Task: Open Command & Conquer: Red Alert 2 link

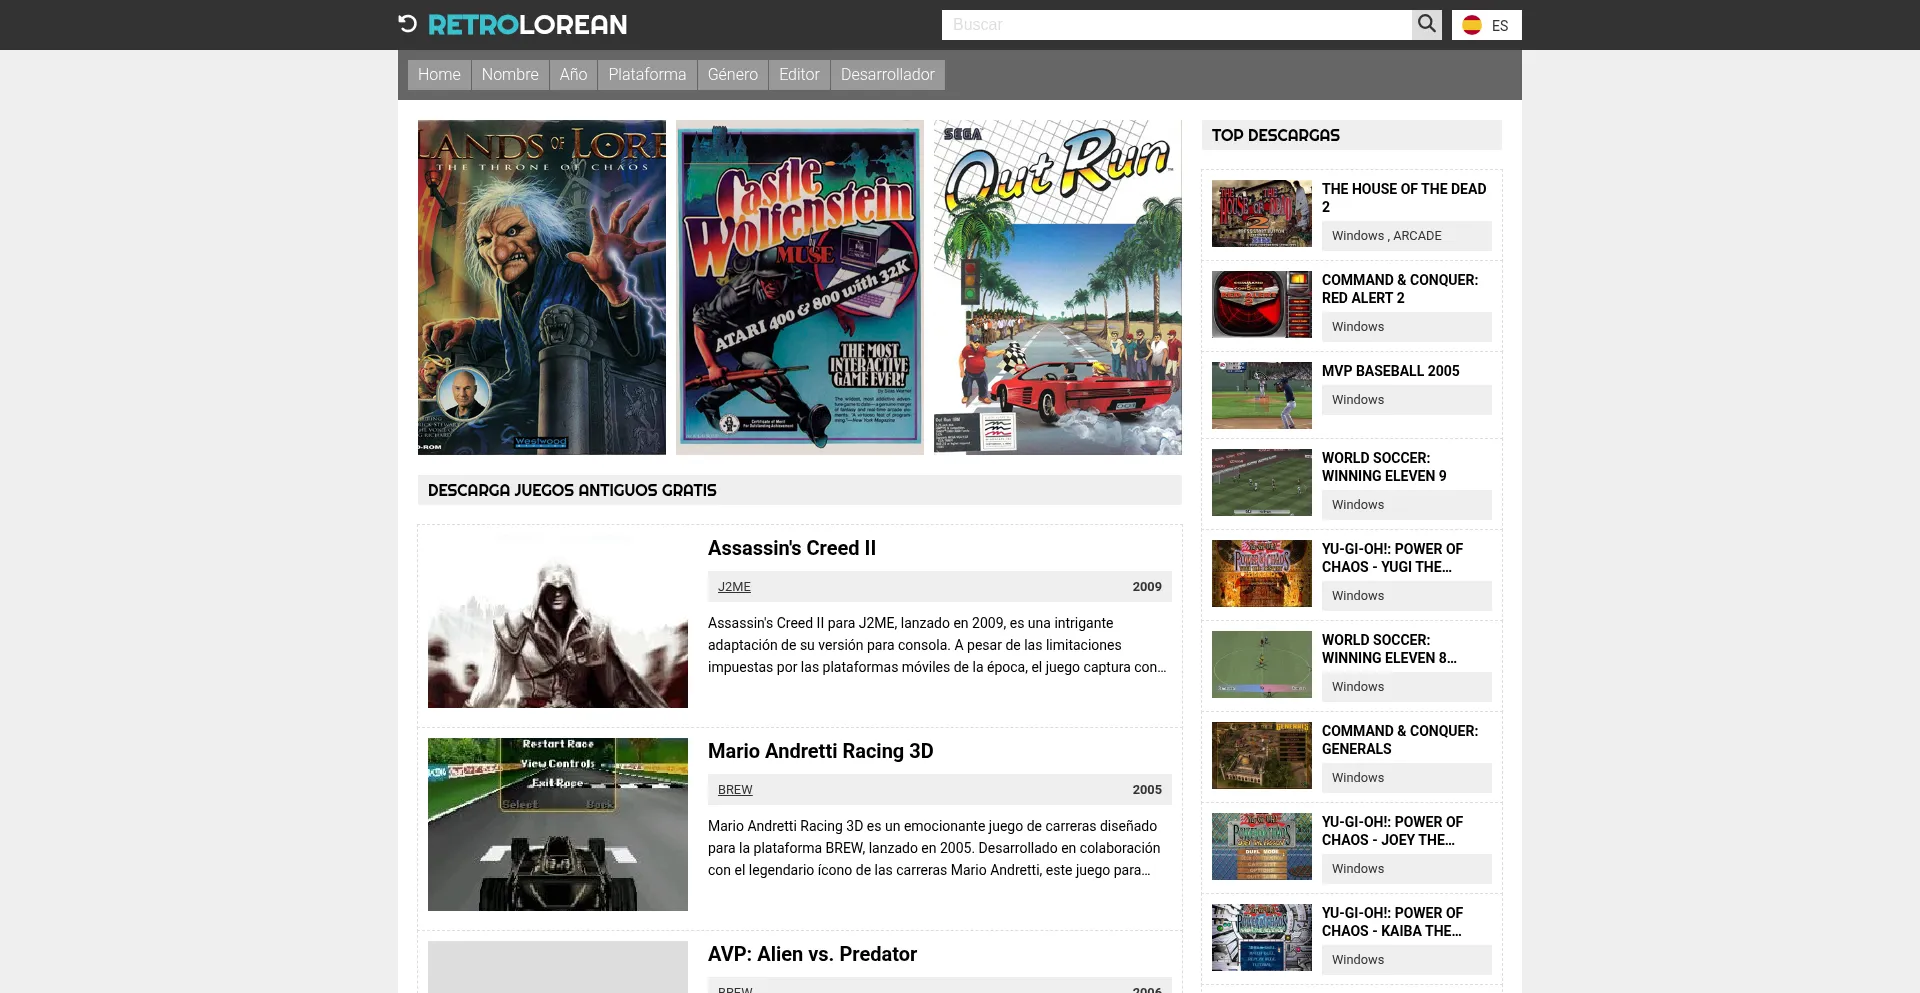Action: pos(1400,289)
